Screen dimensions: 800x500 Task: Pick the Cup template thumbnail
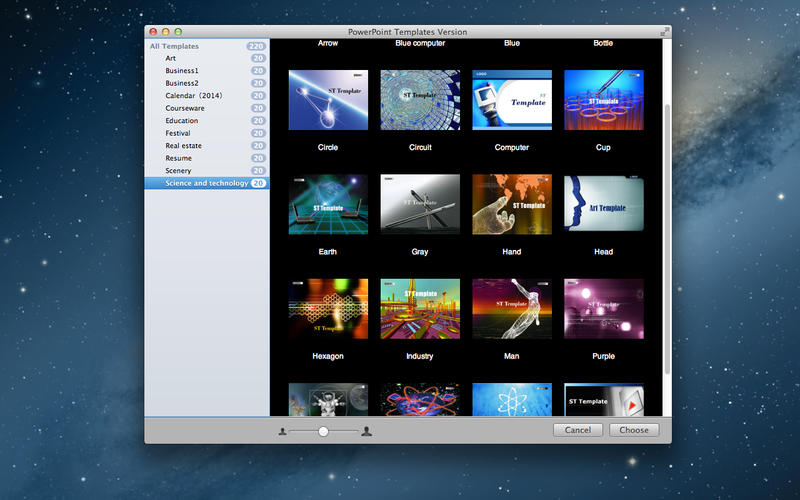604,100
